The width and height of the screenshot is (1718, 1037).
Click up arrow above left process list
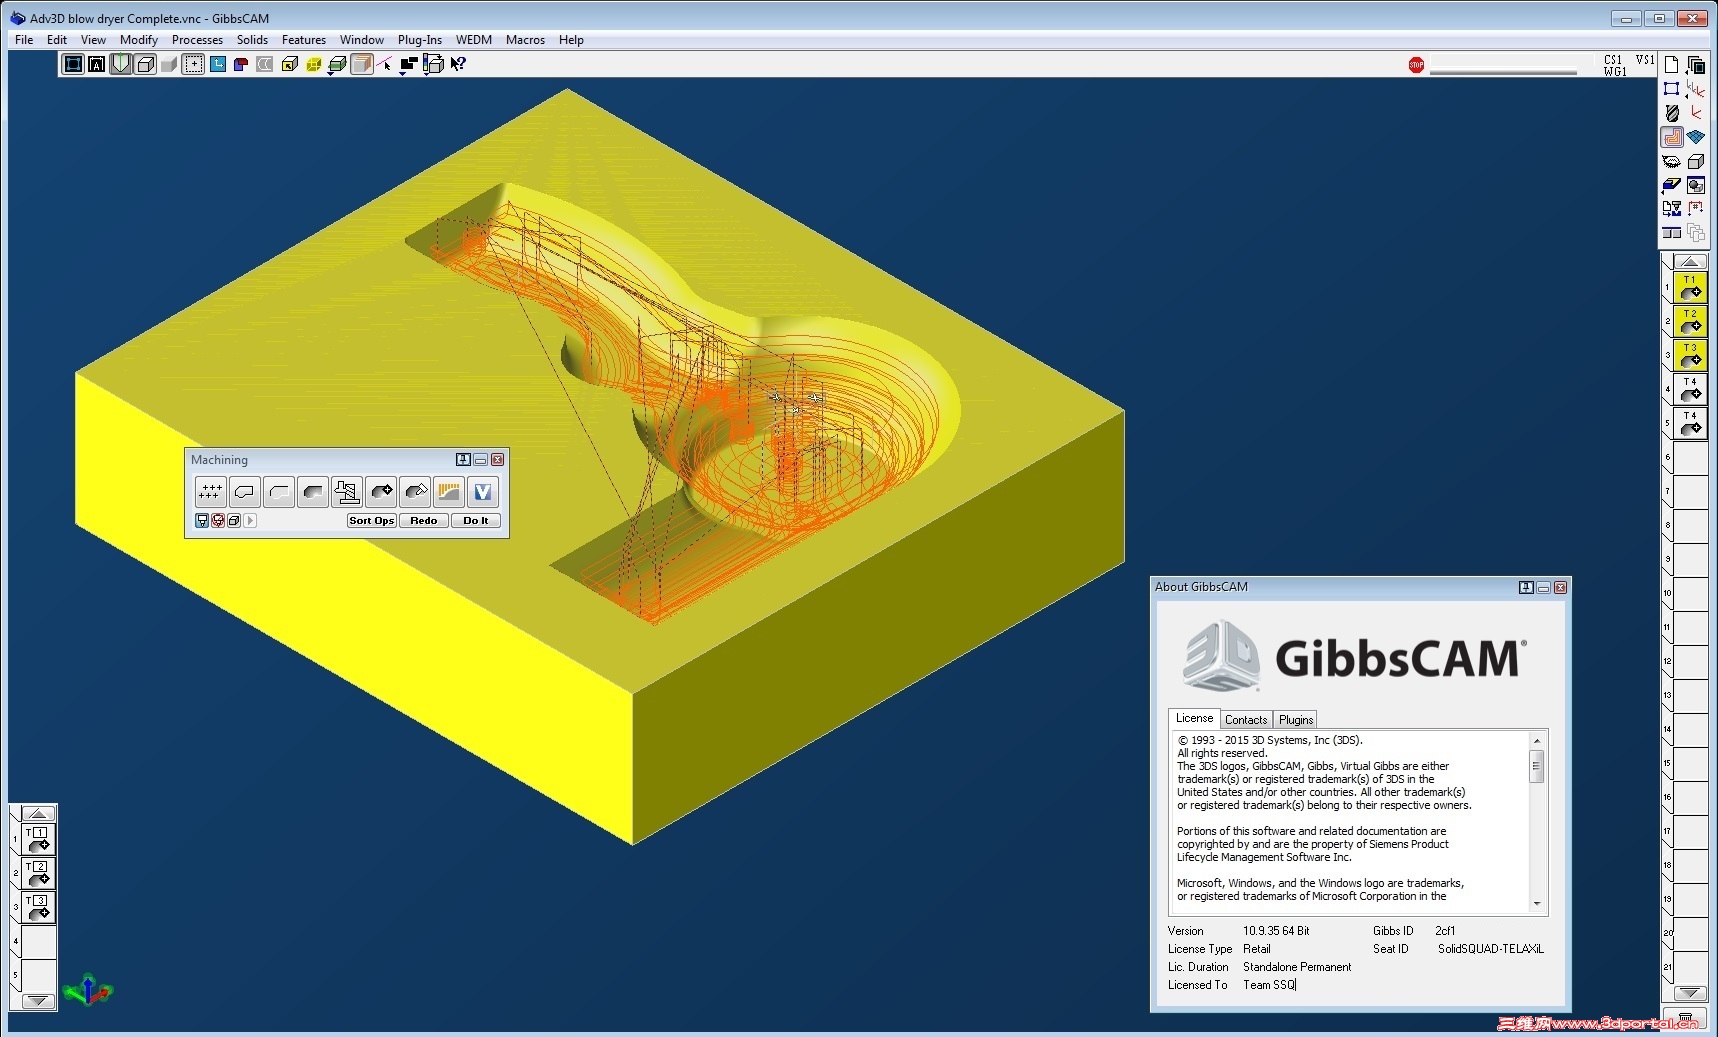pos(38,814)
